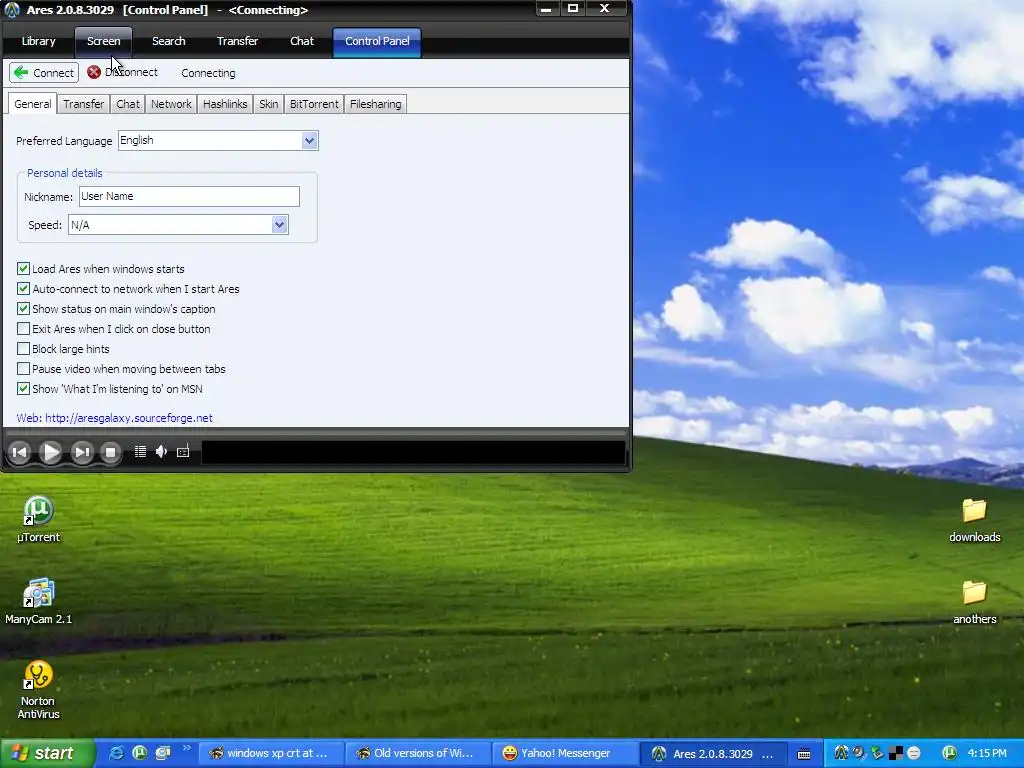Click the next track player button

point(82,452)
